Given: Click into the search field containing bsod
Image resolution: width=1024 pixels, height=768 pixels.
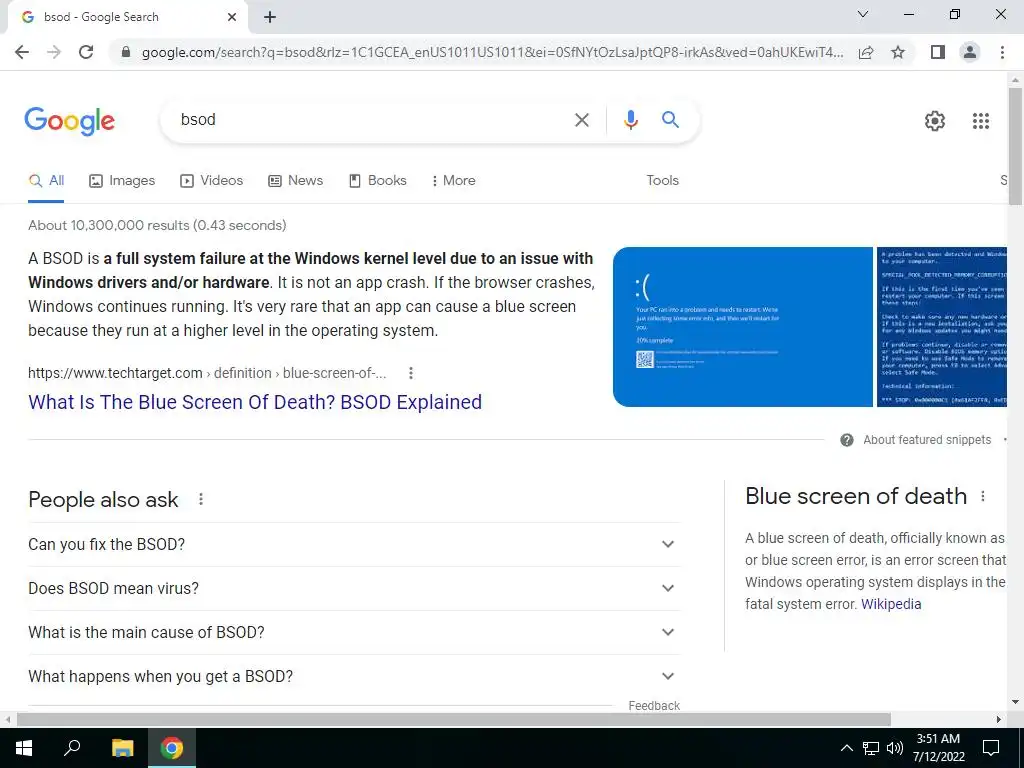Looking at the screenshot, I should tap(372, 120).
